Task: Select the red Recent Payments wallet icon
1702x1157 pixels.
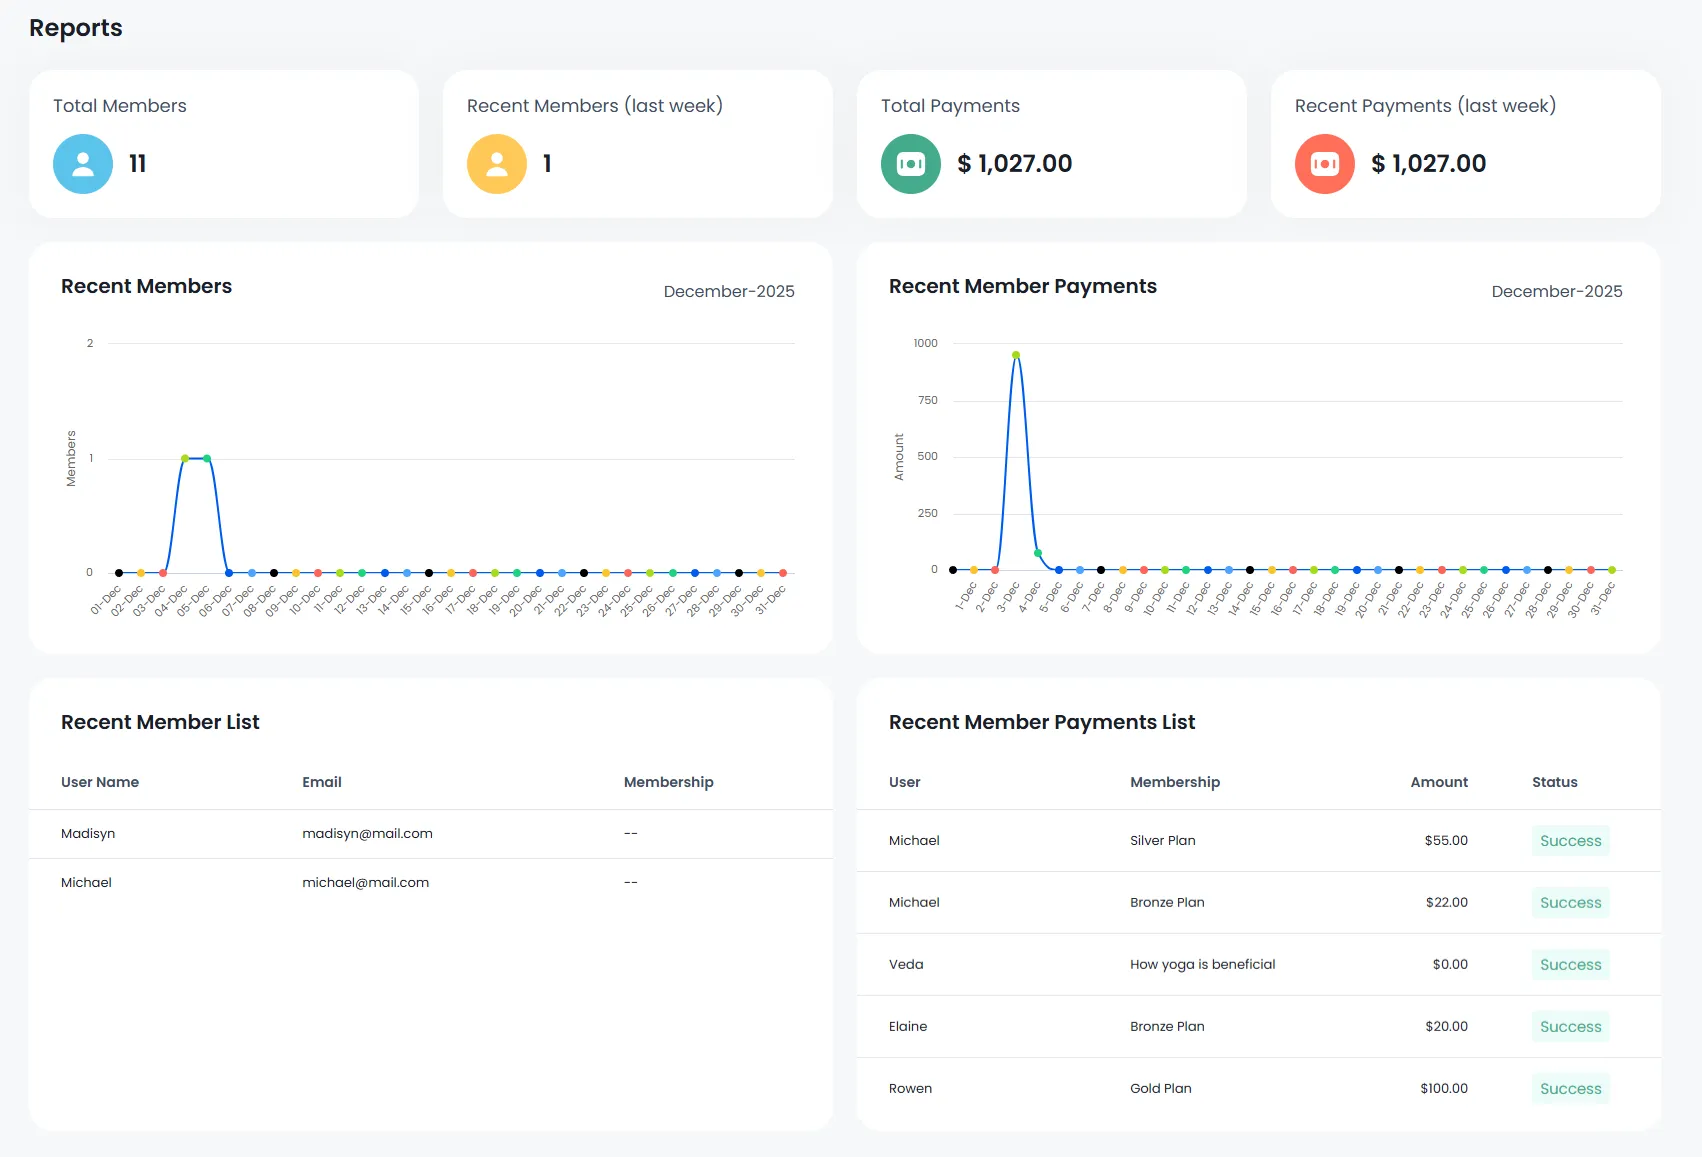Action: click(x=1323, y=163)
